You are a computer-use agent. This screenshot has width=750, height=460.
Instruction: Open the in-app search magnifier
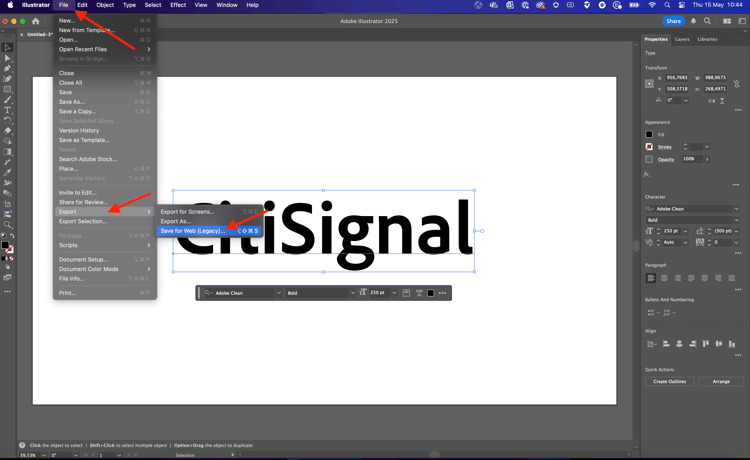[707, 21]
